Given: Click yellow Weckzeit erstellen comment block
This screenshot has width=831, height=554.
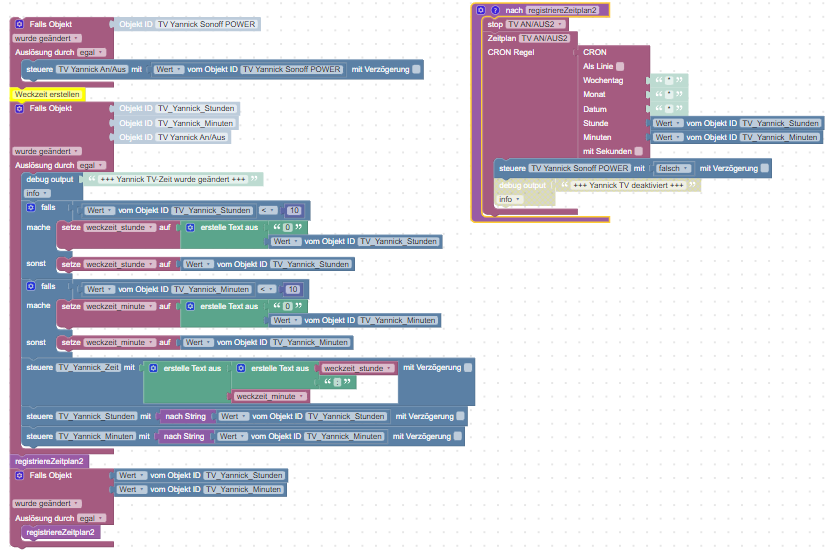Looking at the screenshot, I should (x=47, y=94).
